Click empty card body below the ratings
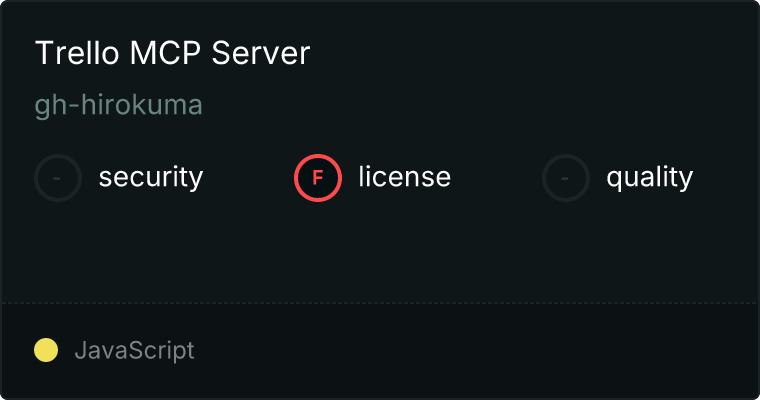The height and width of the screenshot is (400, 760). [x=380, y=250]
